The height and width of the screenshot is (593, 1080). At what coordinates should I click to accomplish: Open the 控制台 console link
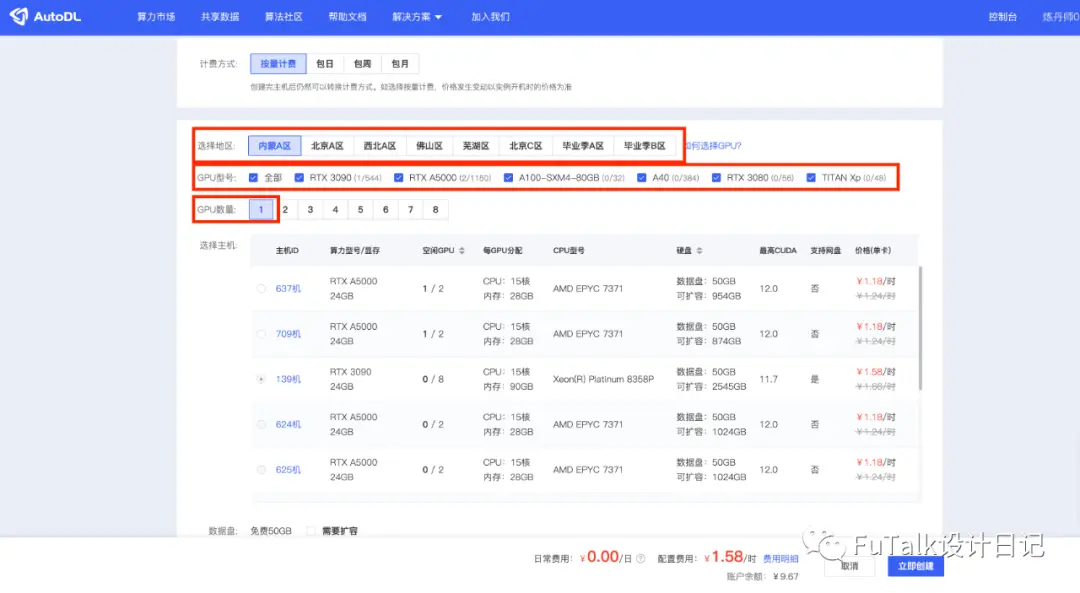pos(1002,17)
